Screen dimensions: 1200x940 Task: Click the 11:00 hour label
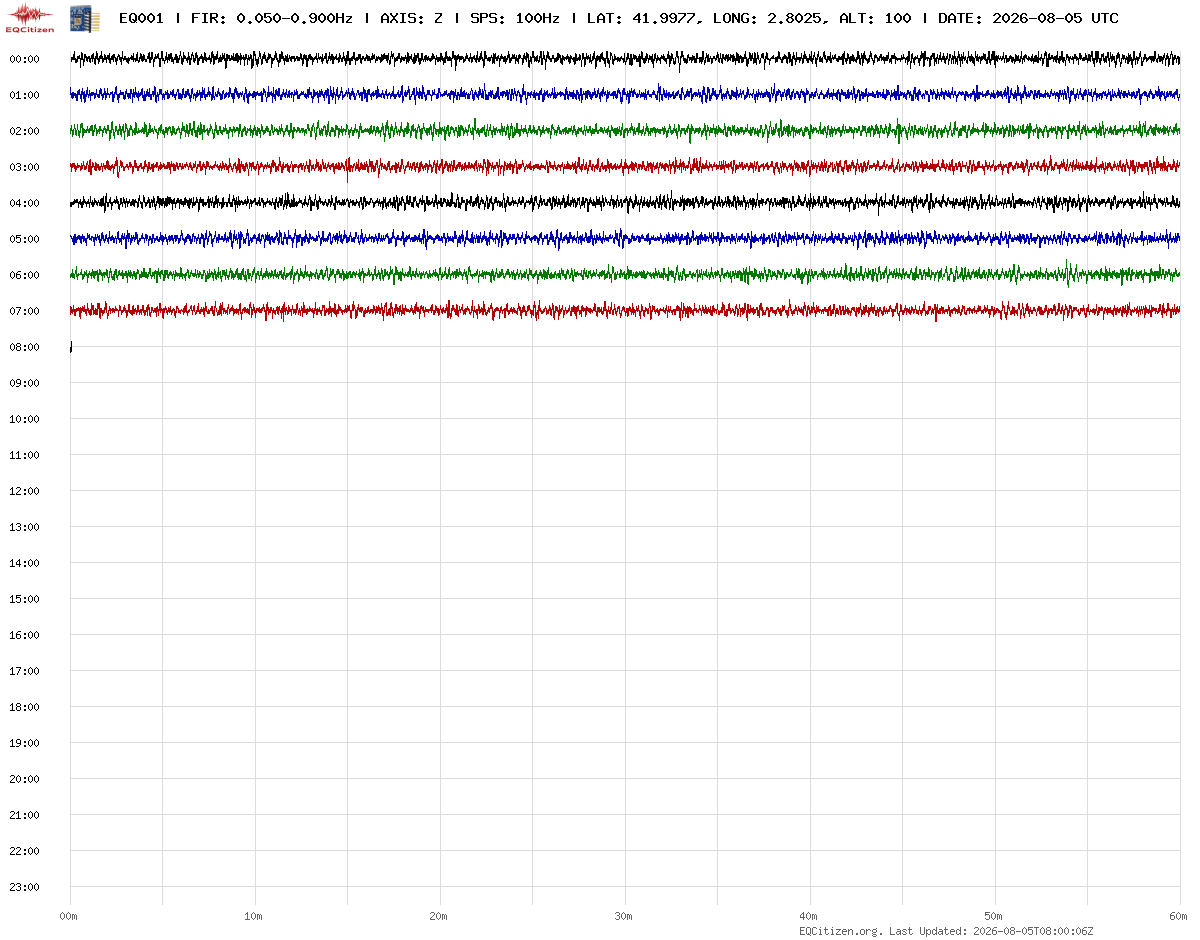(24, 455)
